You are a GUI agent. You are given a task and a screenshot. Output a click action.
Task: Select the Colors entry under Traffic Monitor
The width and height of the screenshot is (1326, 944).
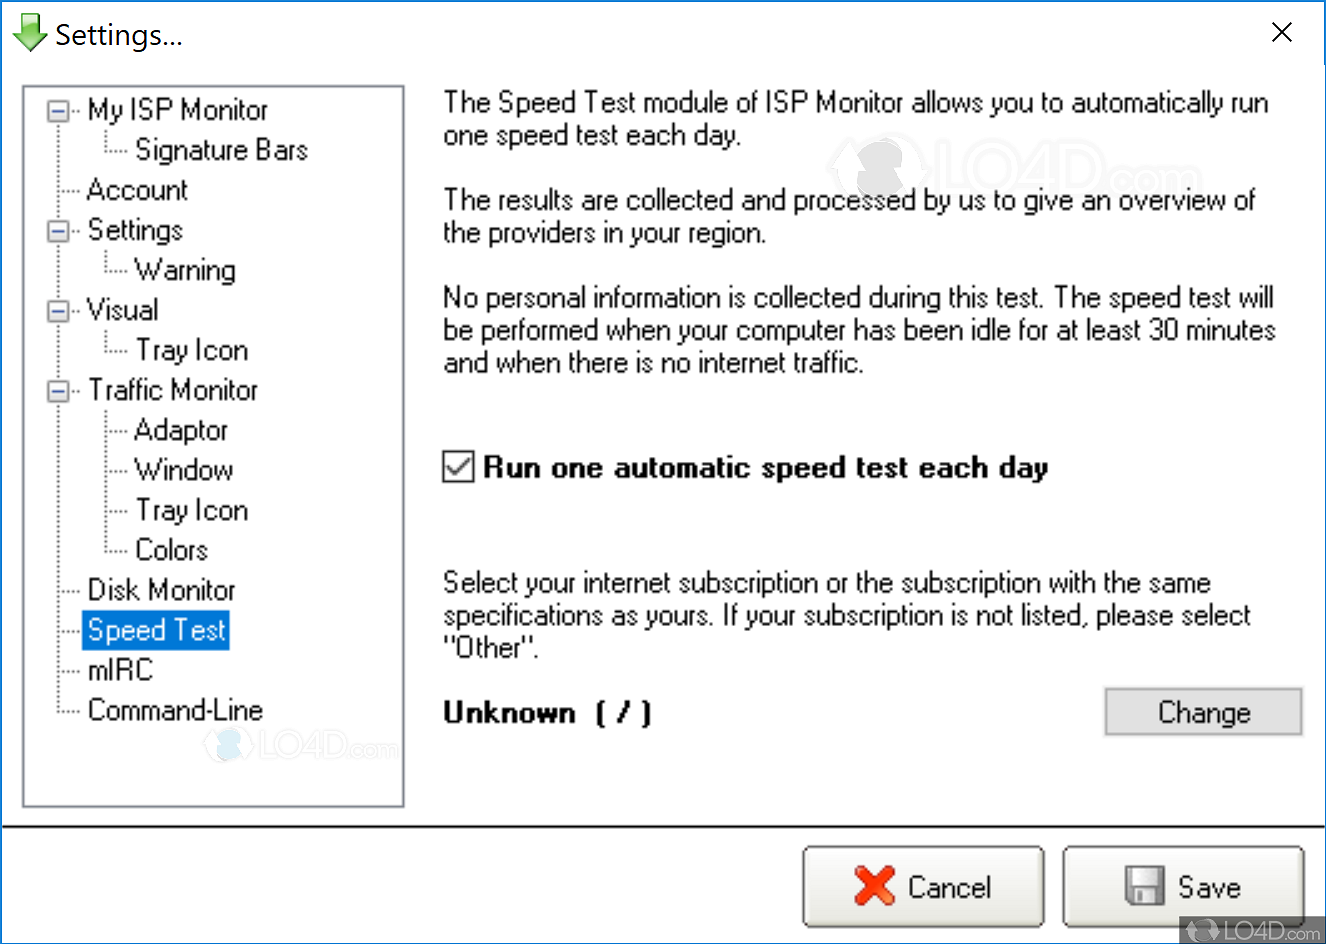tap(171, 550)
